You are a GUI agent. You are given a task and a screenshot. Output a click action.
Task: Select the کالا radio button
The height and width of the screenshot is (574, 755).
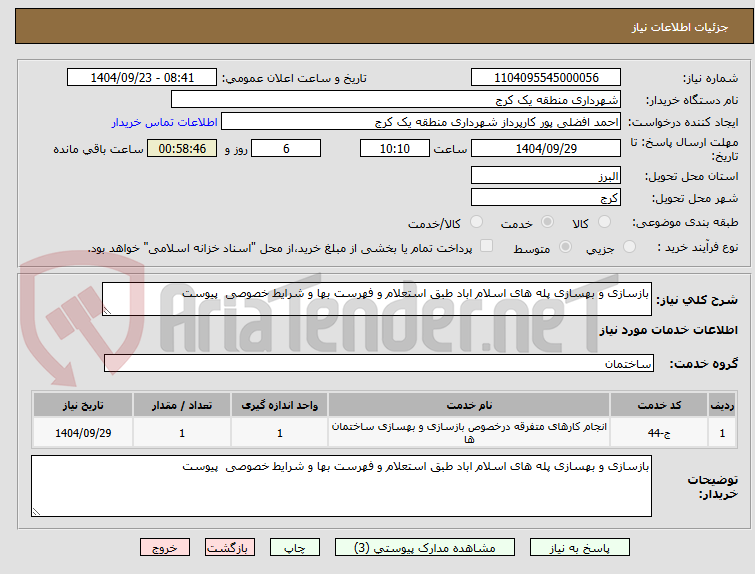[x=604, y=222]
